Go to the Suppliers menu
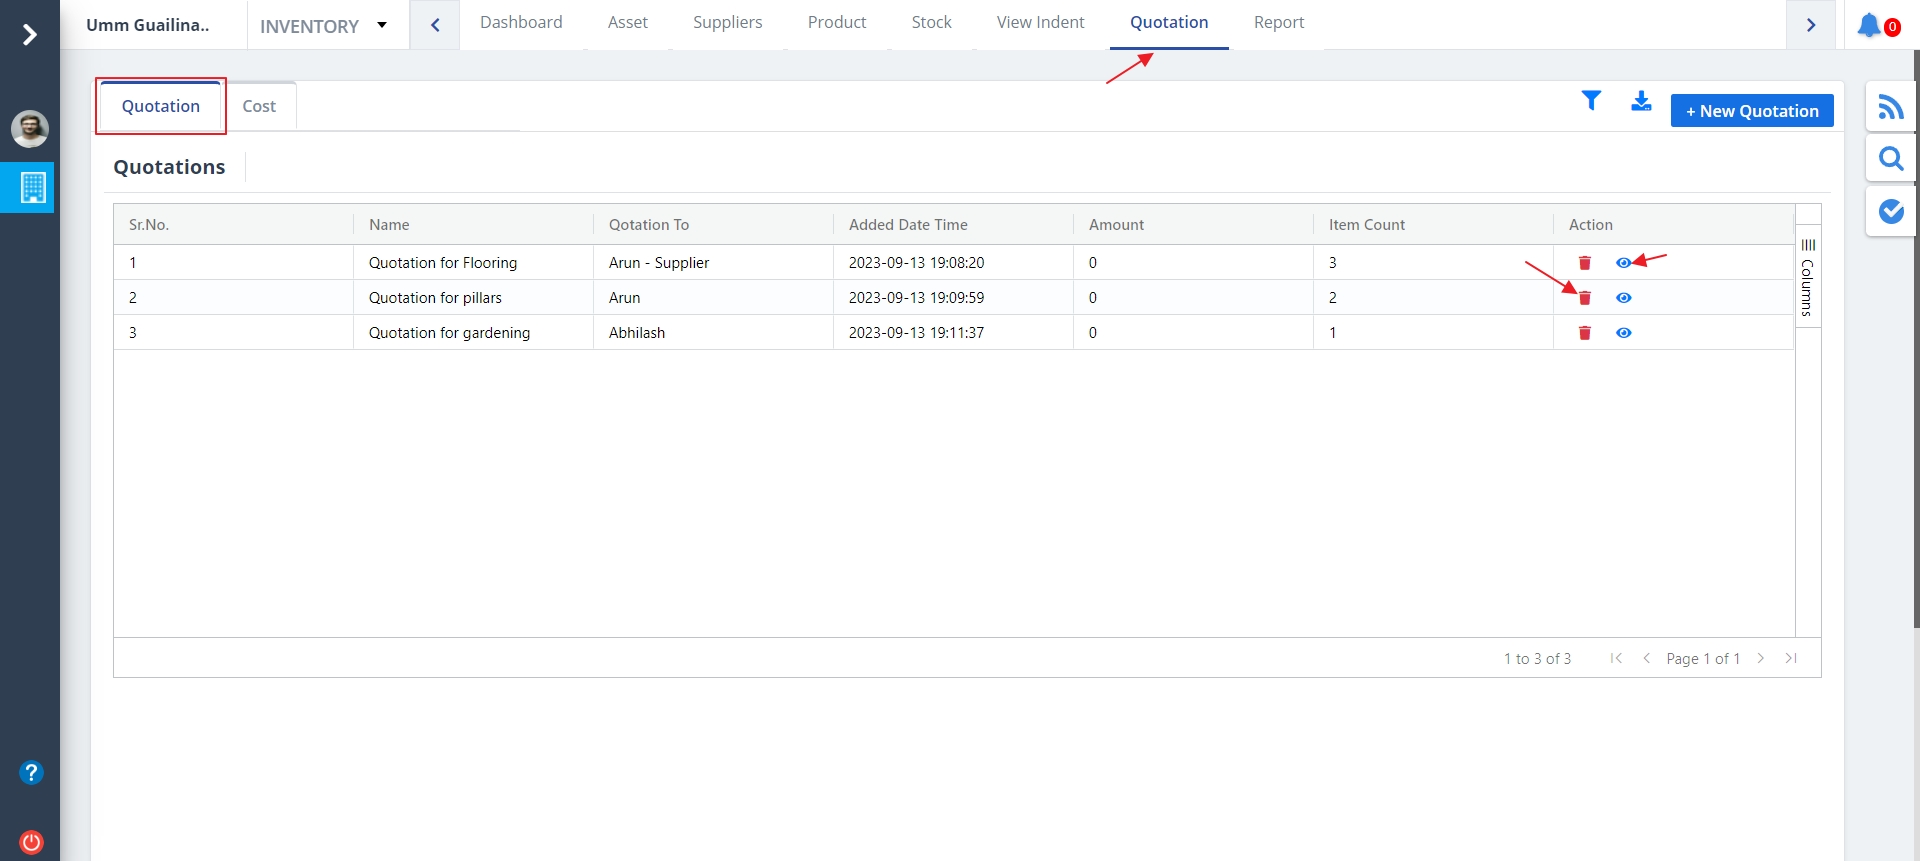Screen dimensions: 1920x861 tap(727, 23)
